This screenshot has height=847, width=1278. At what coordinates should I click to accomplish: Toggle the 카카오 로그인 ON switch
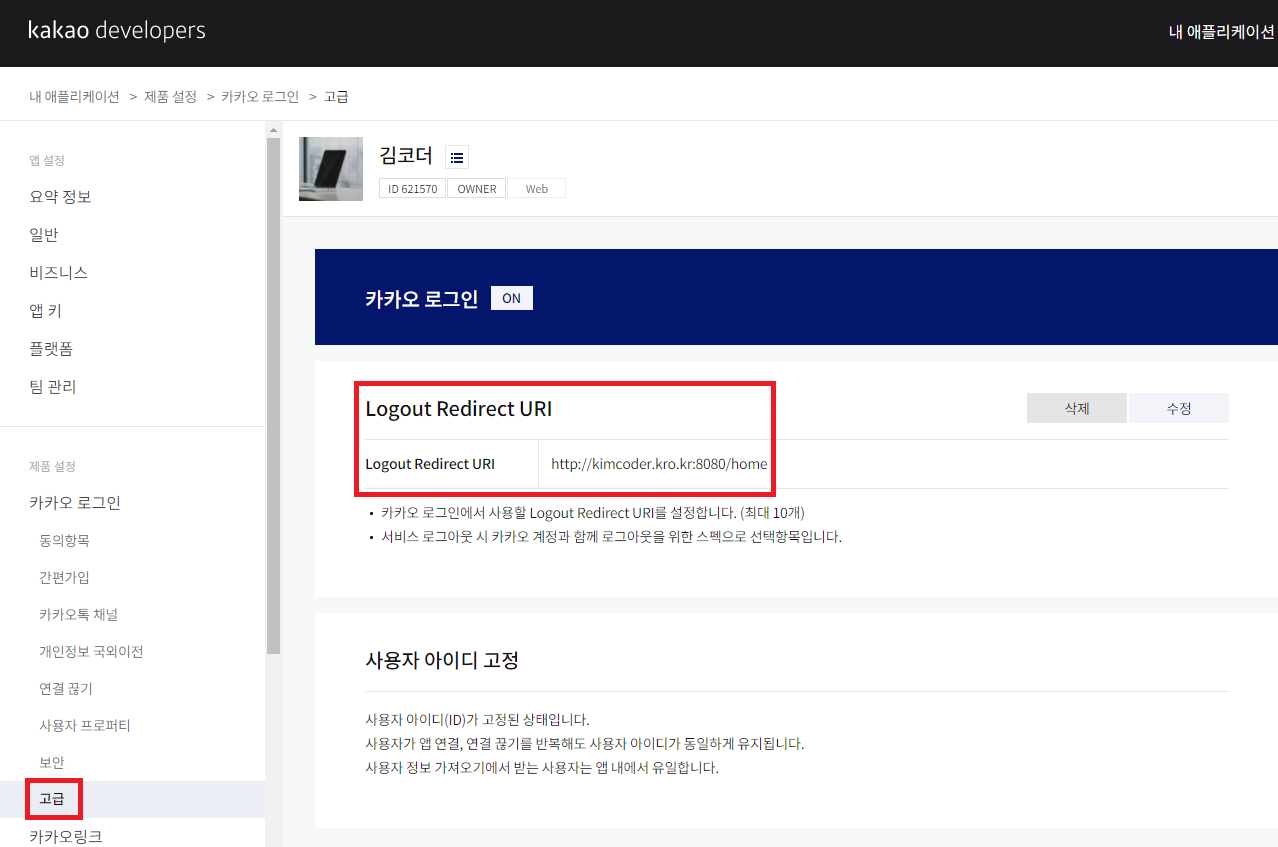point(512,298)
